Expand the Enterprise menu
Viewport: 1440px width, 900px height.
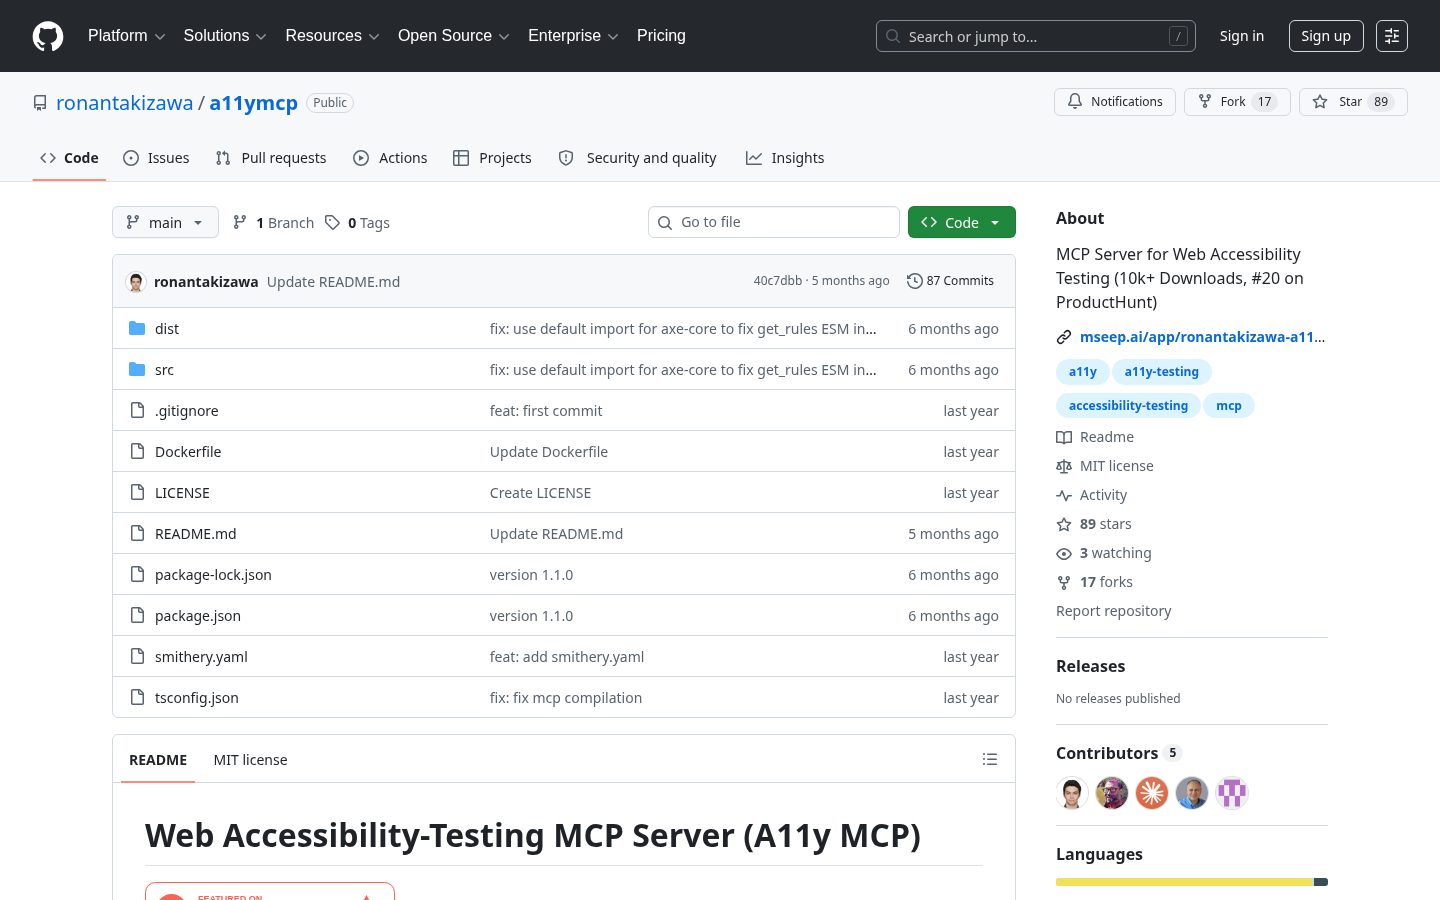click(x=573, y=36)
